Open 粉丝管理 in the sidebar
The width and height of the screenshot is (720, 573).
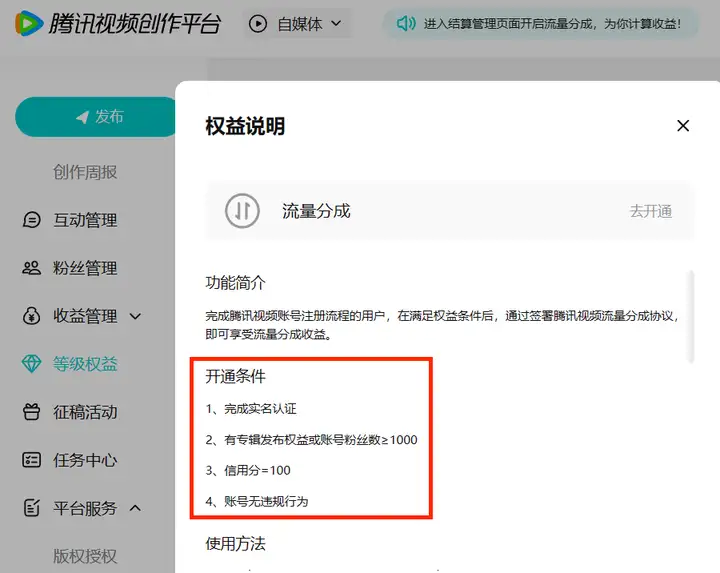(x=85, y=268)
